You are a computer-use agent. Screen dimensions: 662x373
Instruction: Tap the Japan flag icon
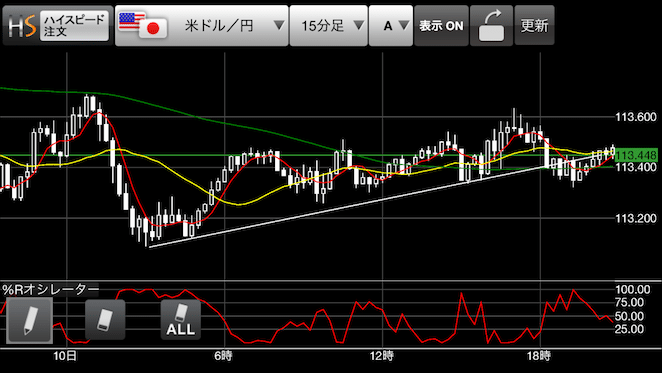click(153, 28)
